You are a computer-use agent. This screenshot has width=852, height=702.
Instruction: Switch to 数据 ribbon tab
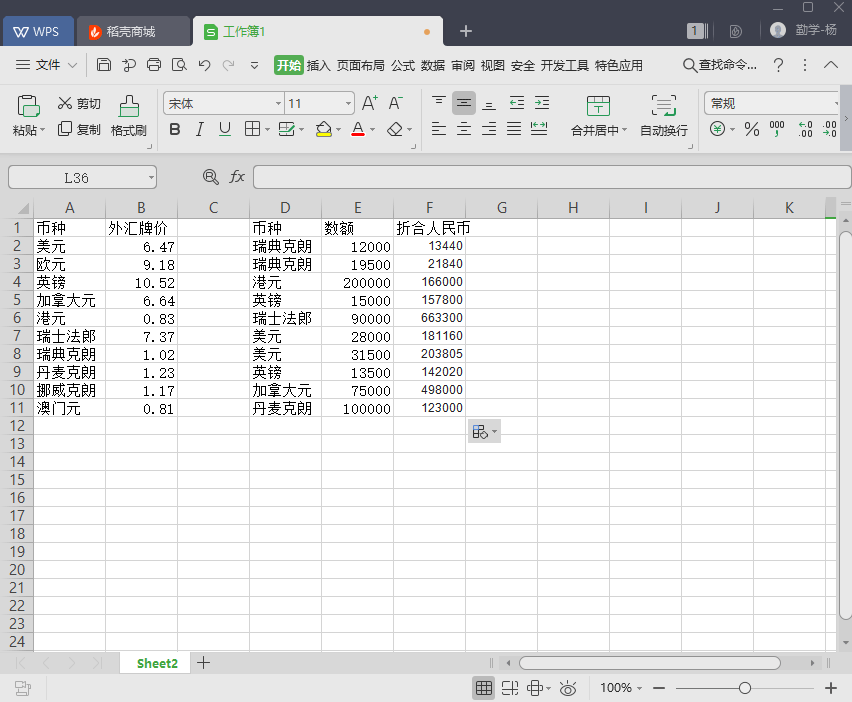pyautogui.click(x=433, y=65)
